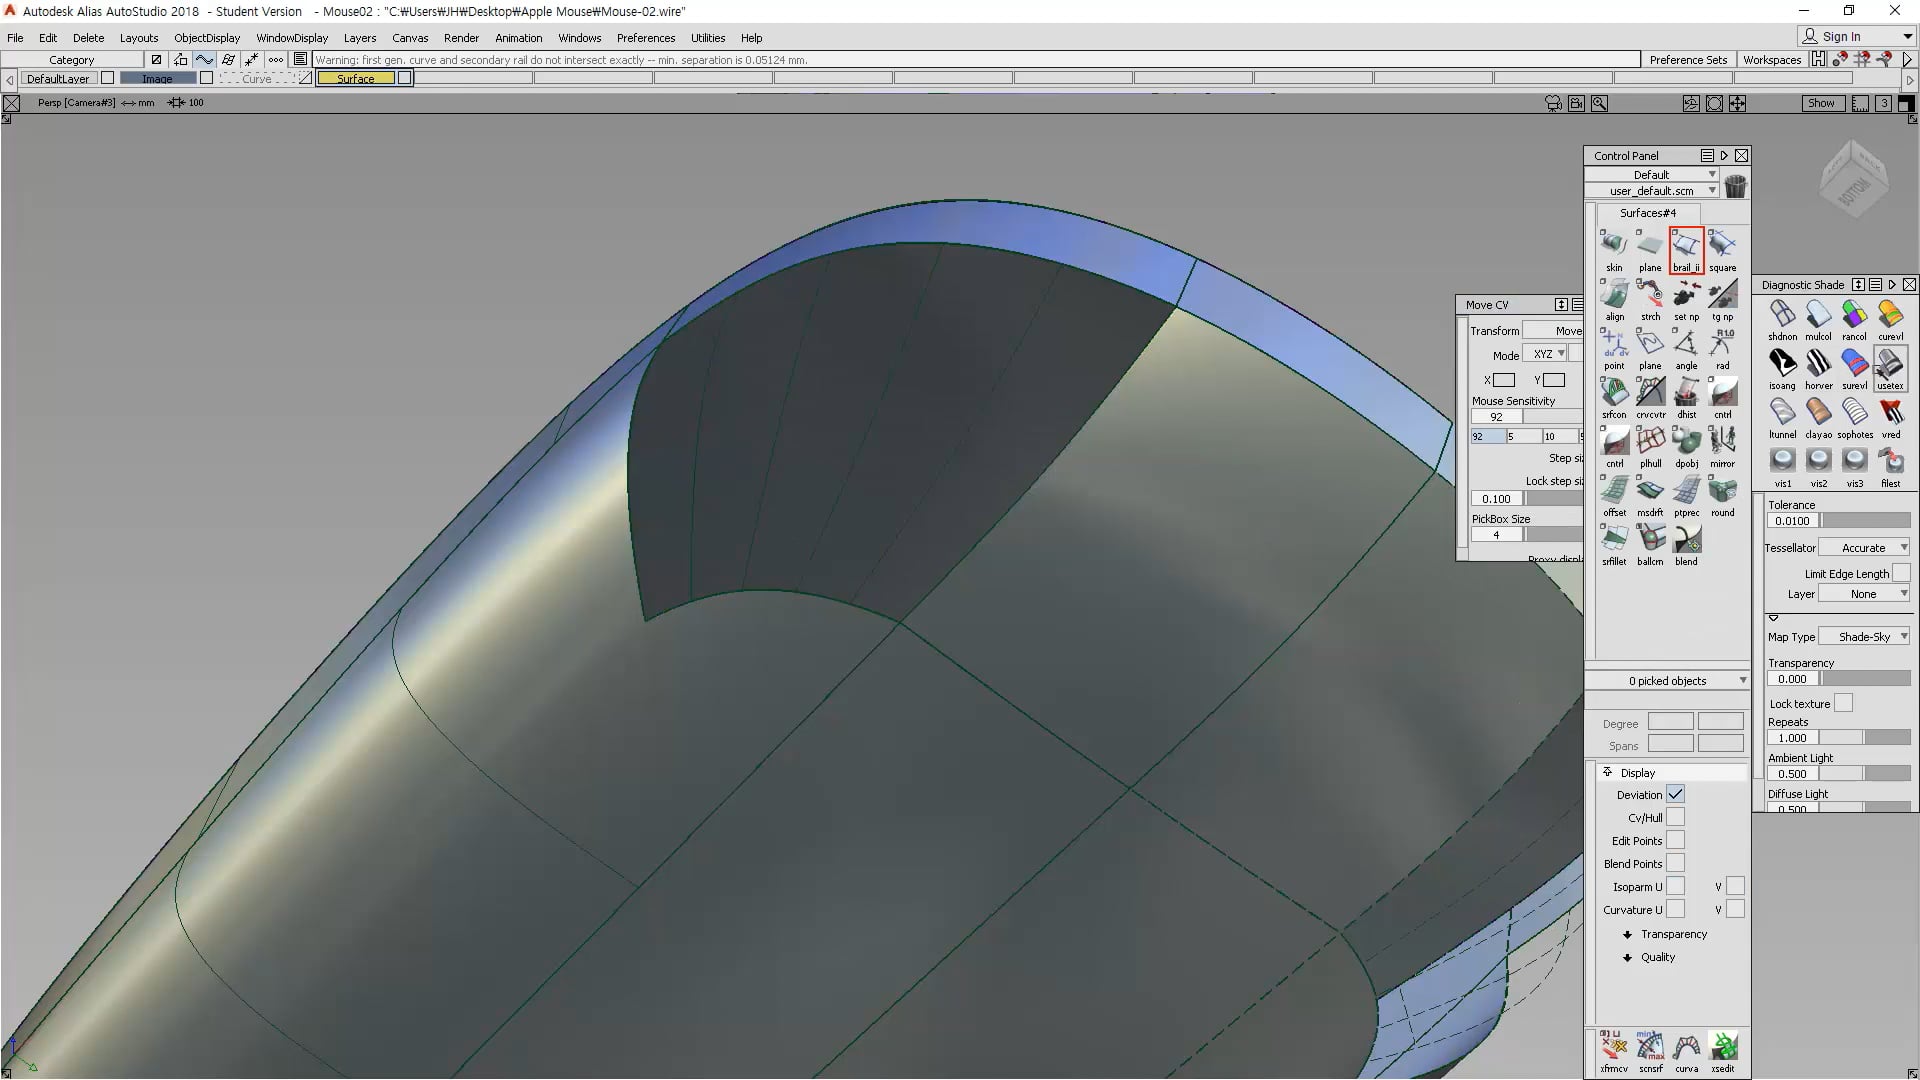
Task: Click the Workspaces button
Action: click(x=1772, y=60)
